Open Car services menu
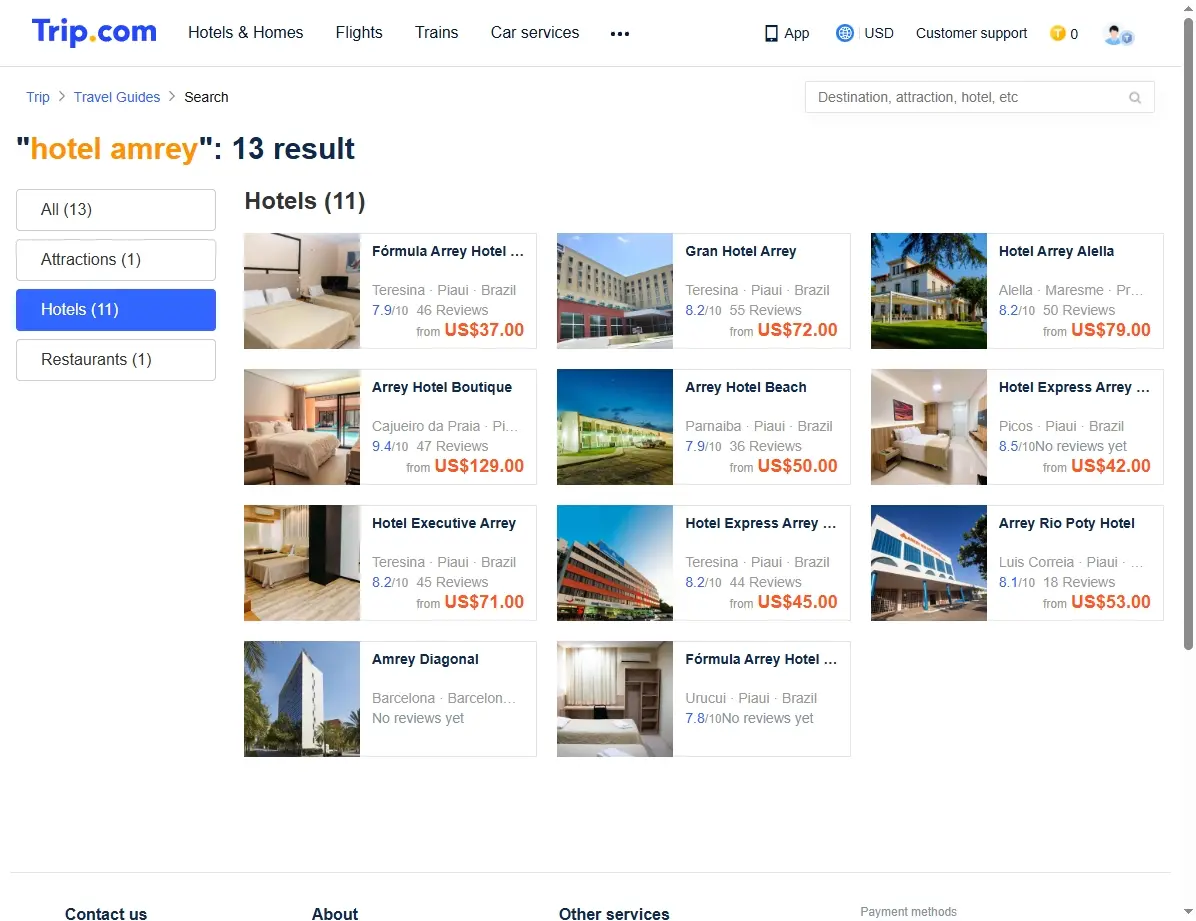The height and width of the screenshot is (921, 1196). click(x=535, y=33)
